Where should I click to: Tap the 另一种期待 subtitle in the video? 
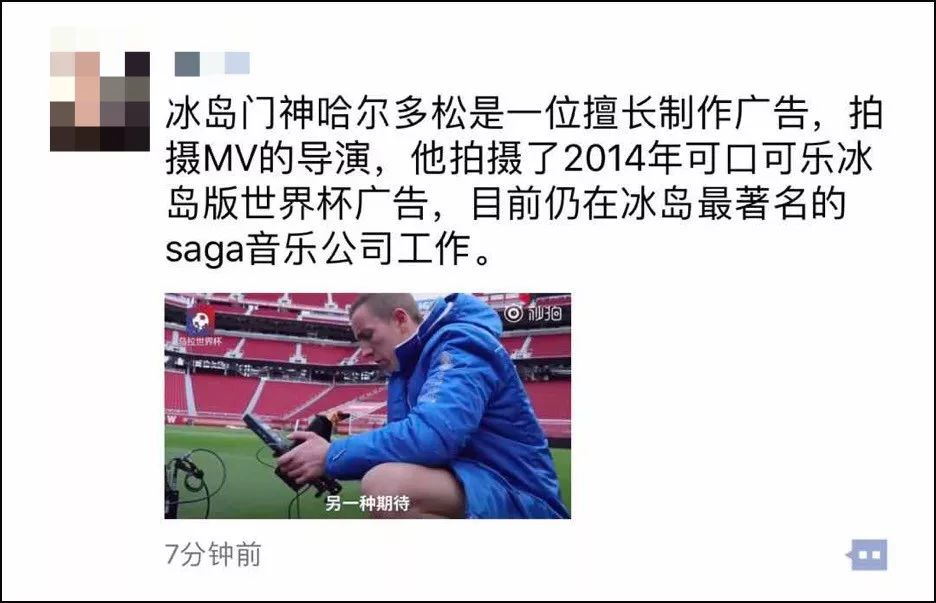(x=368, y=503)
